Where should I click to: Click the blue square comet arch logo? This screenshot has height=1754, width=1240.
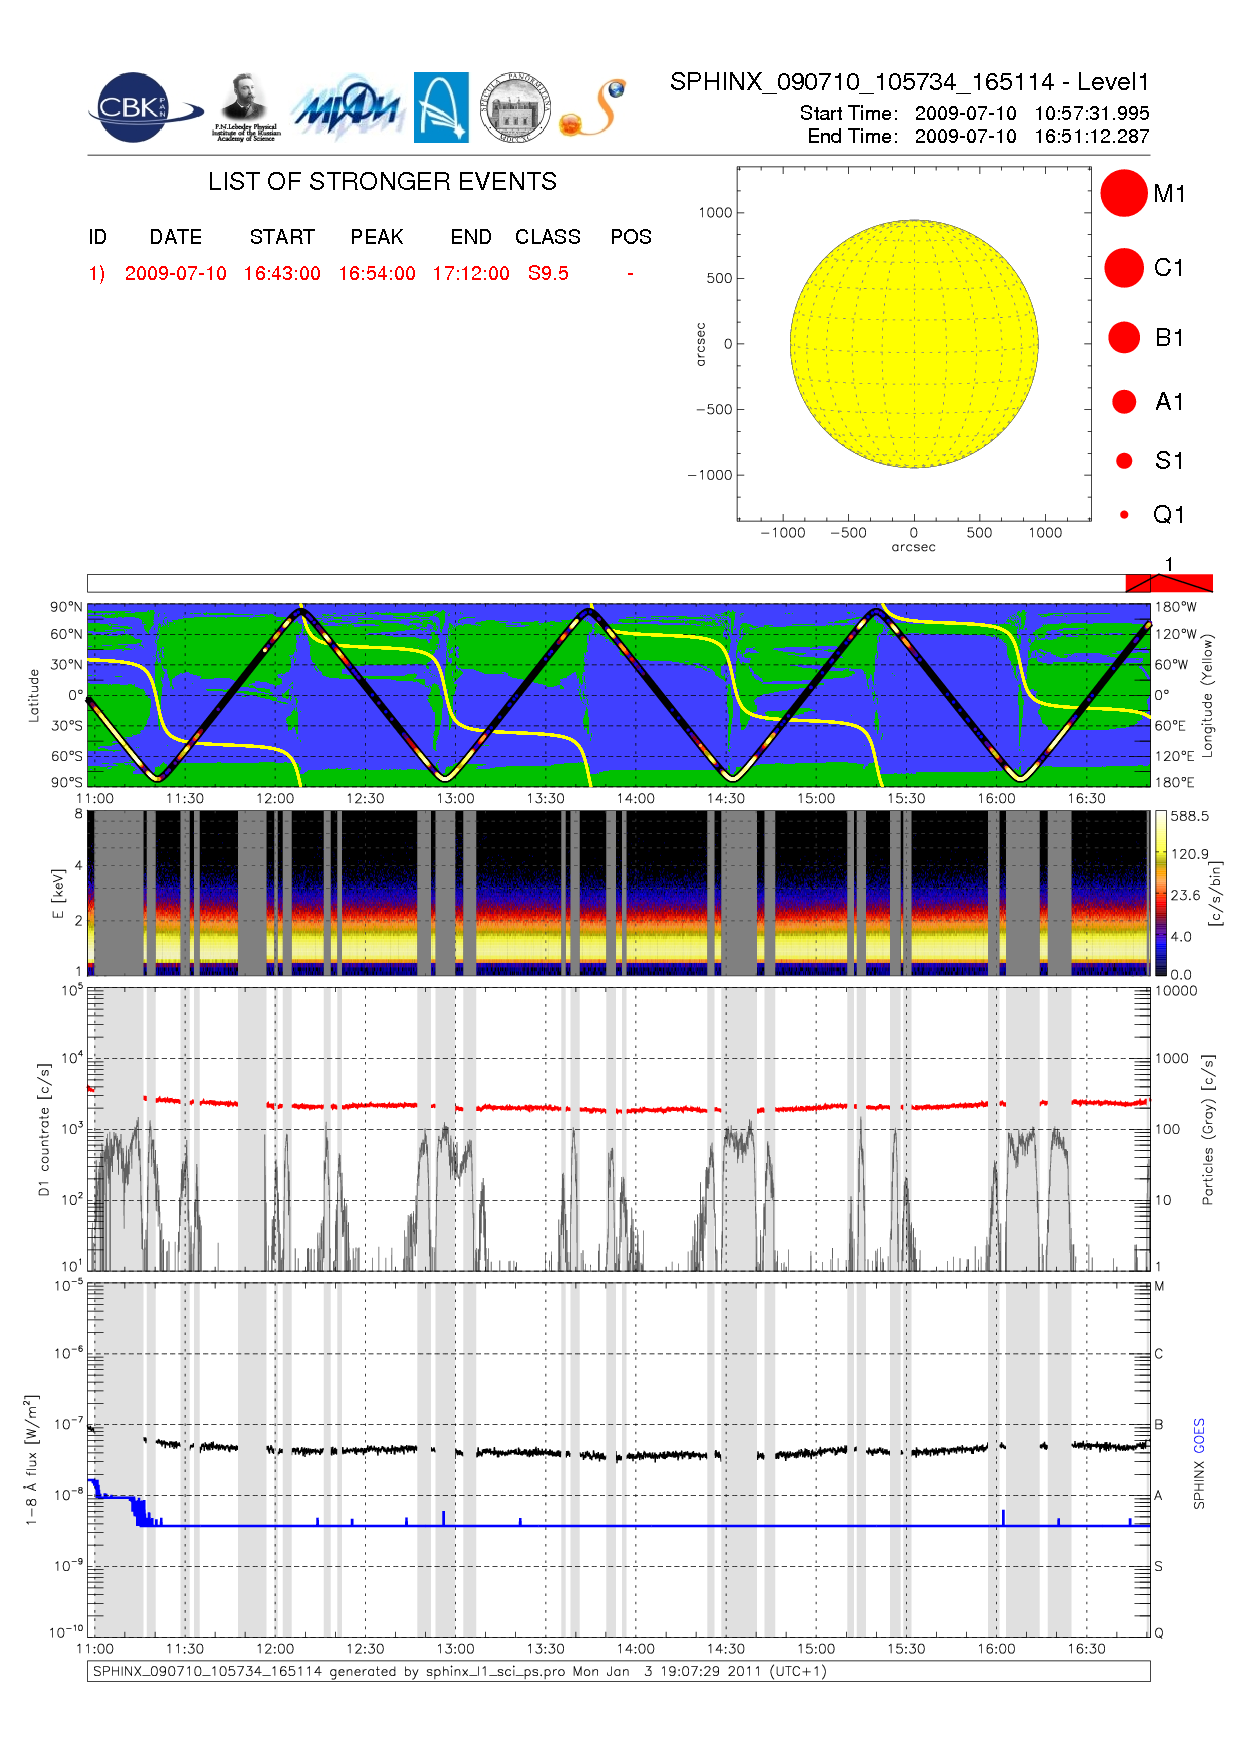pyautogui.click(x=441, y=108)
